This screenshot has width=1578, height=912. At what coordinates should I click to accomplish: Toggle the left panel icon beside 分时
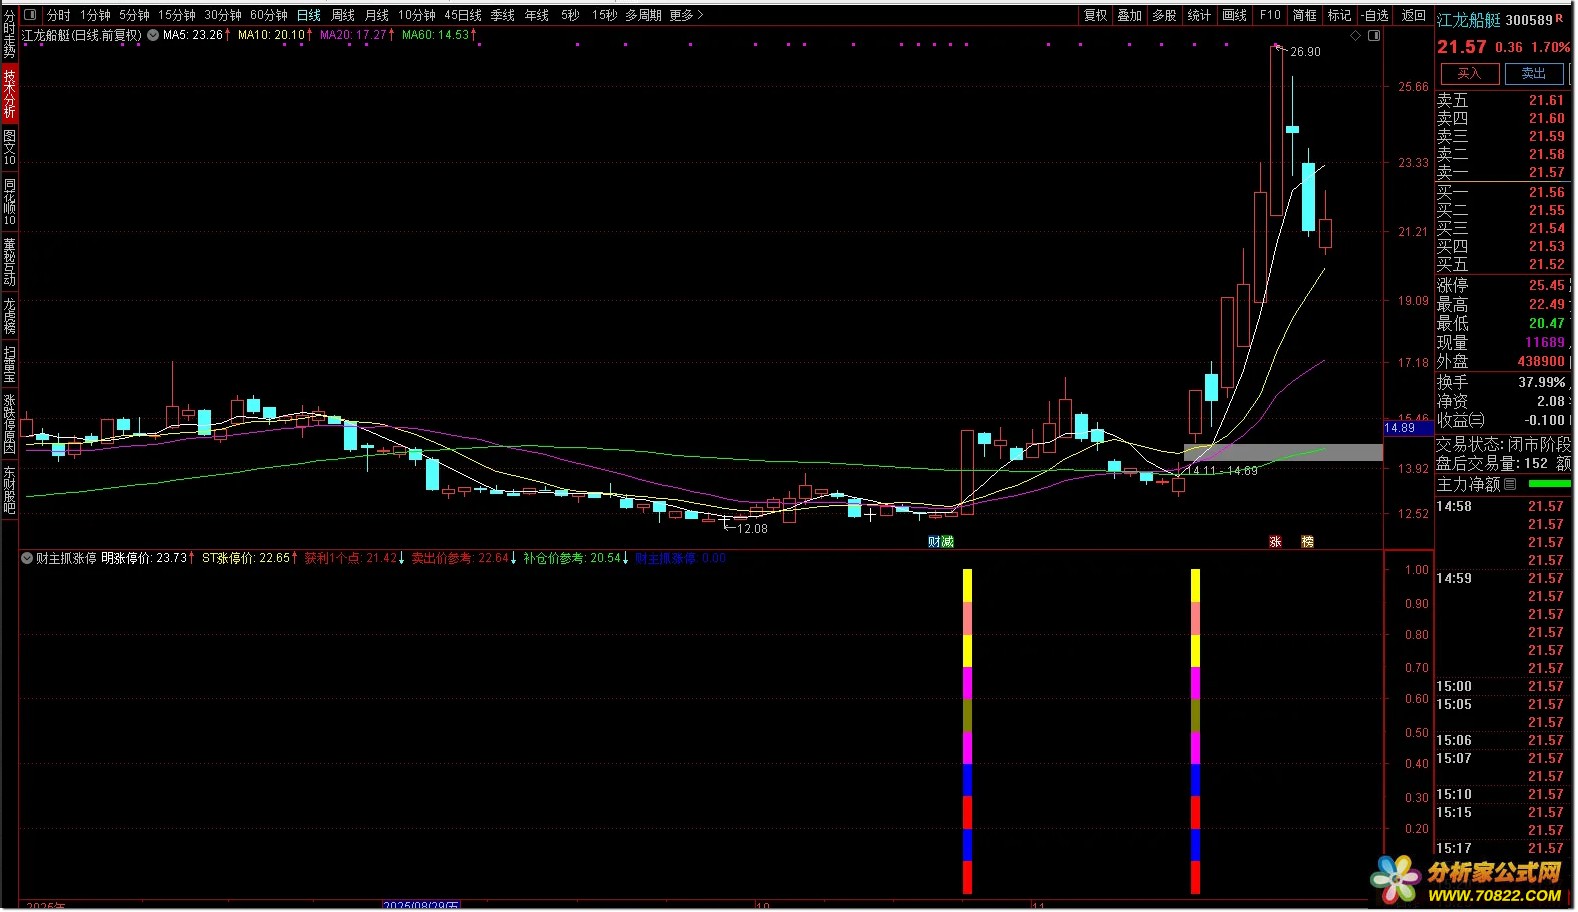click(30, 15)
